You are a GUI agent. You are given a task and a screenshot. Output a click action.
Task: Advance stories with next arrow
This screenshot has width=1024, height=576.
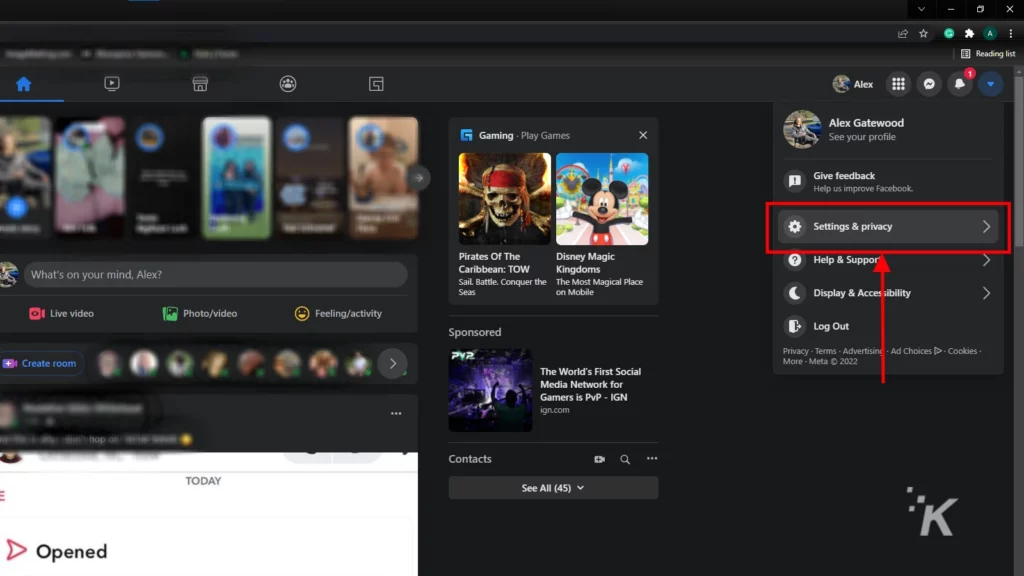pyautogui.click(x=419, y=178)
